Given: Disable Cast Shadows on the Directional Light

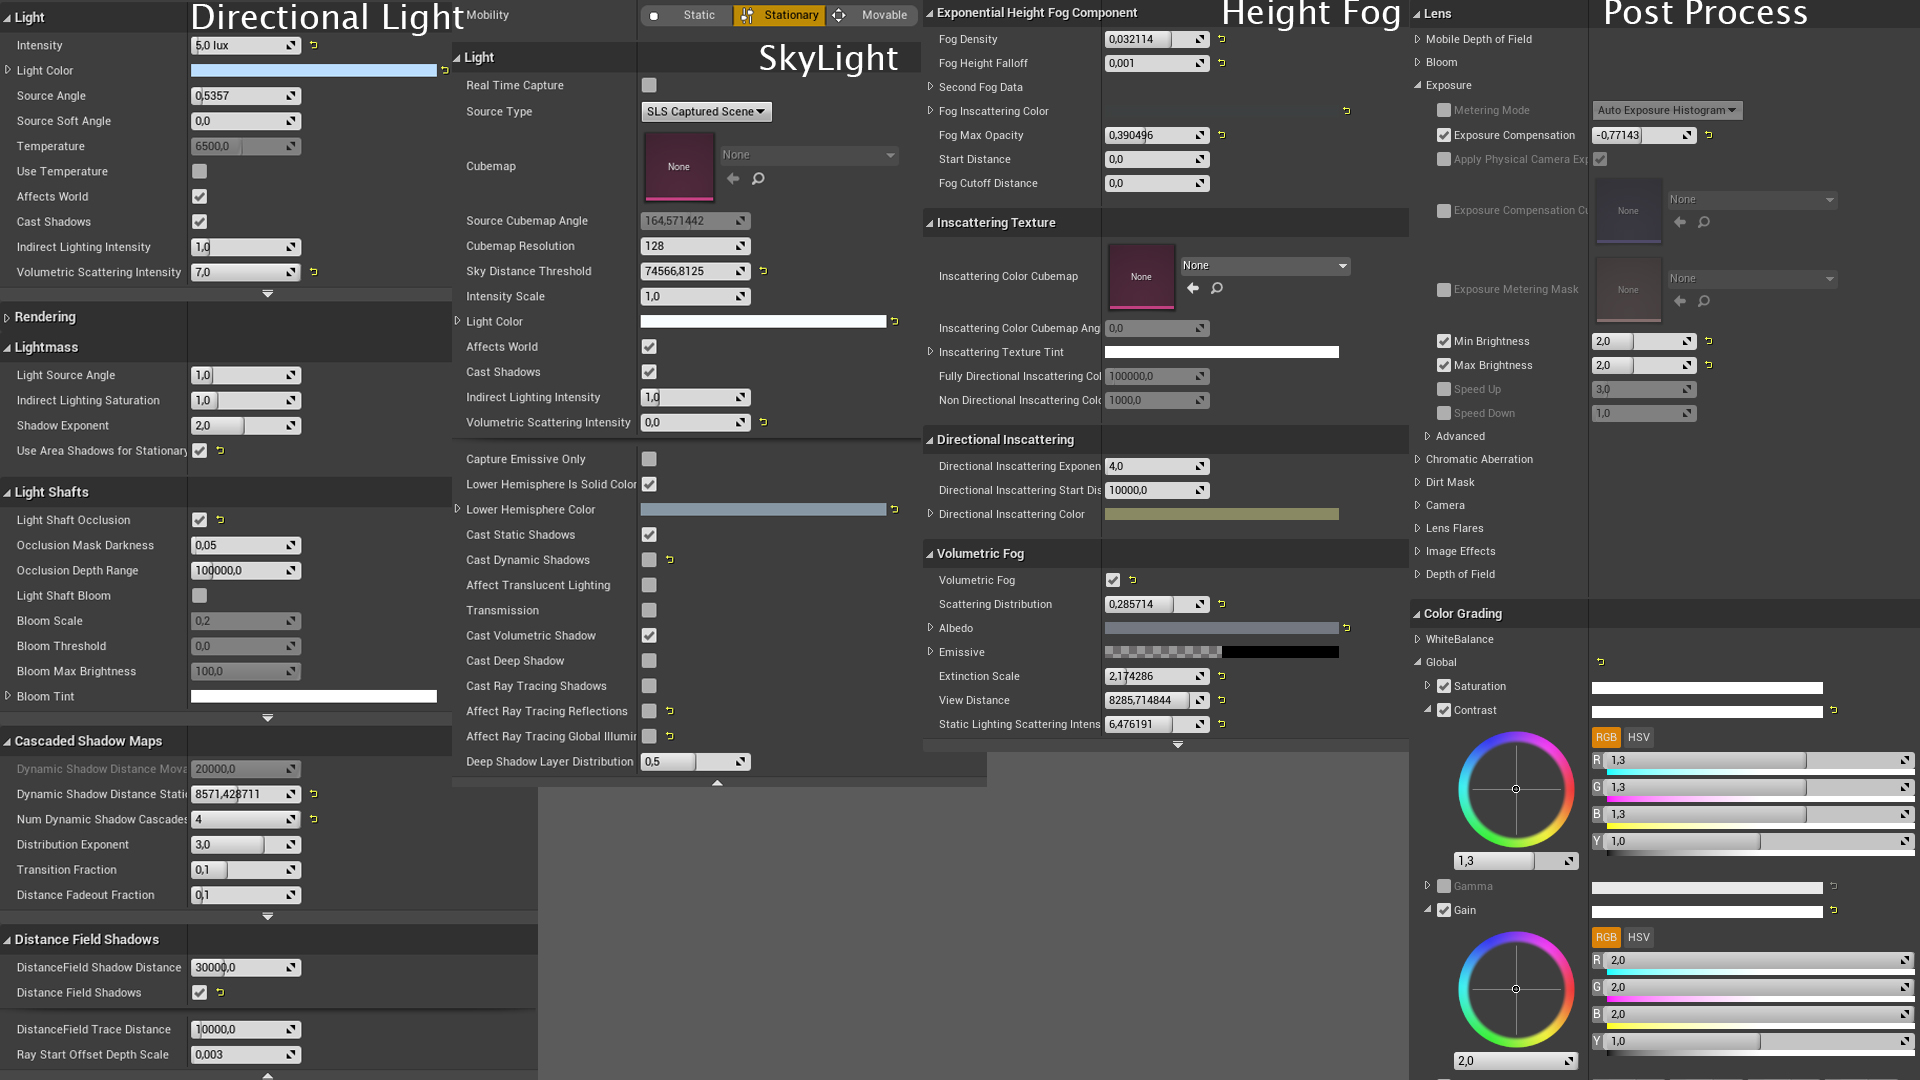Looking at the screenshot, I should point(199,222).
